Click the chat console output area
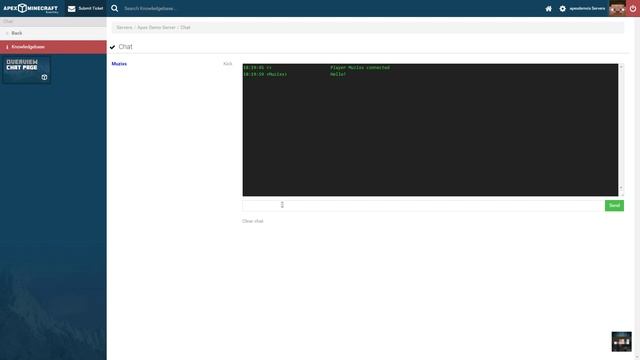This screenshot has height=360, width=640. point(430,130)
